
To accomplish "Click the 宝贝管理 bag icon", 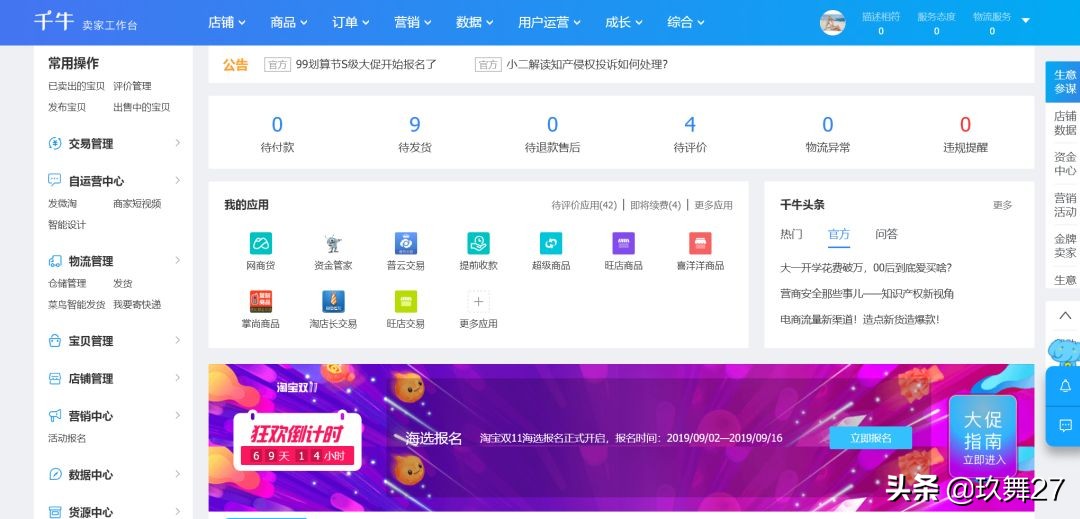I will [x=54, y=341].
